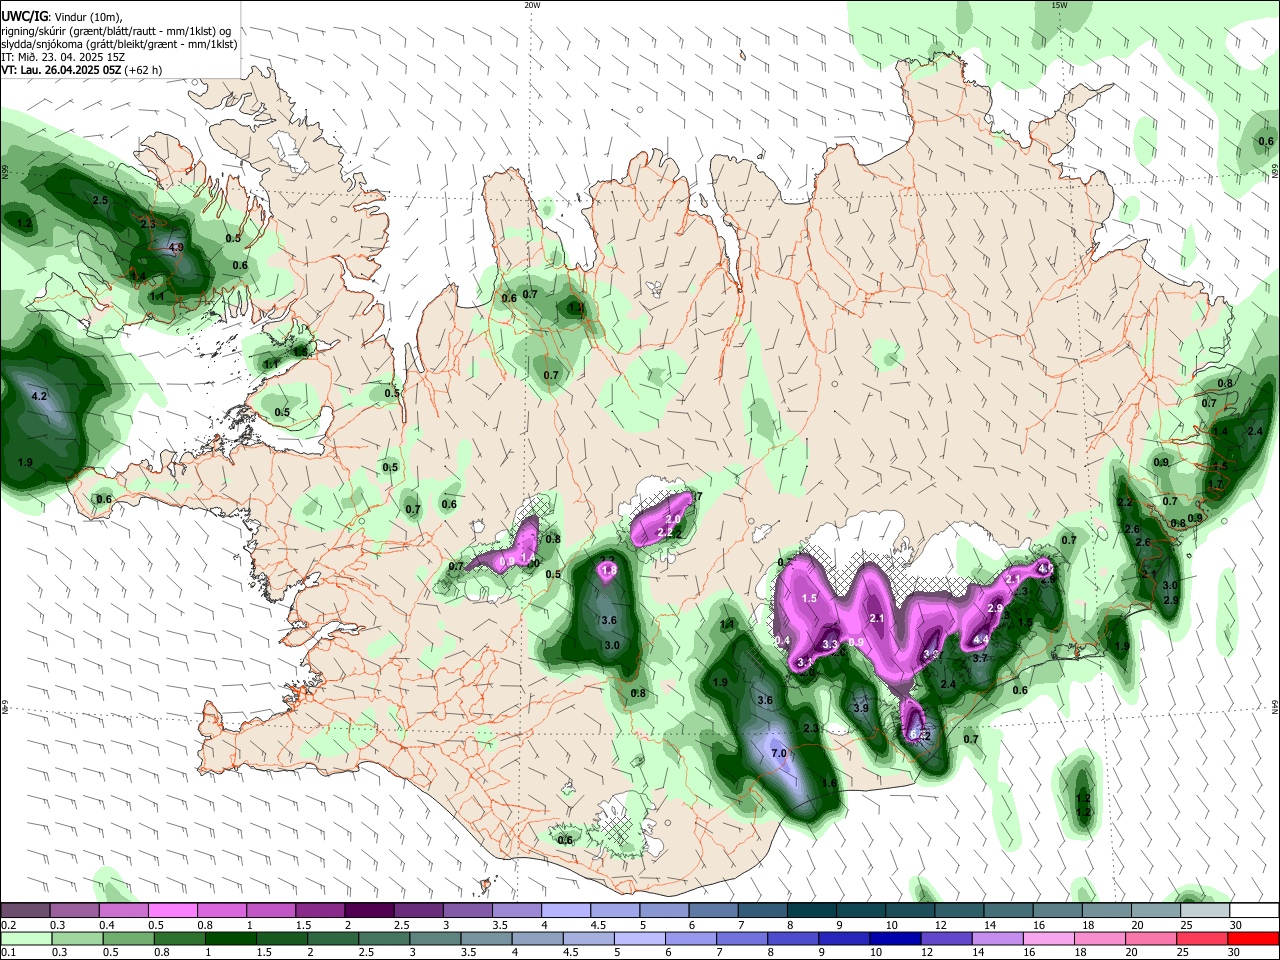Click the 7.0 rain maximum on the south coast
This screenshot has width=1280, height=960.
click(779, 753)
